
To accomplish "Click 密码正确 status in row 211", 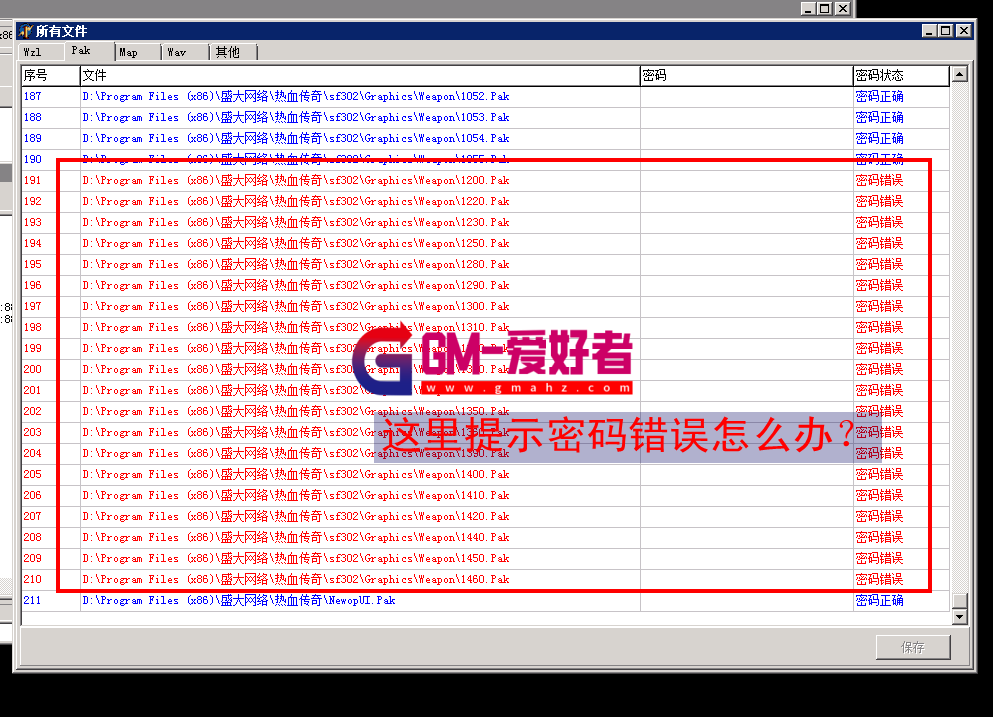I will [x=879, y=600].
